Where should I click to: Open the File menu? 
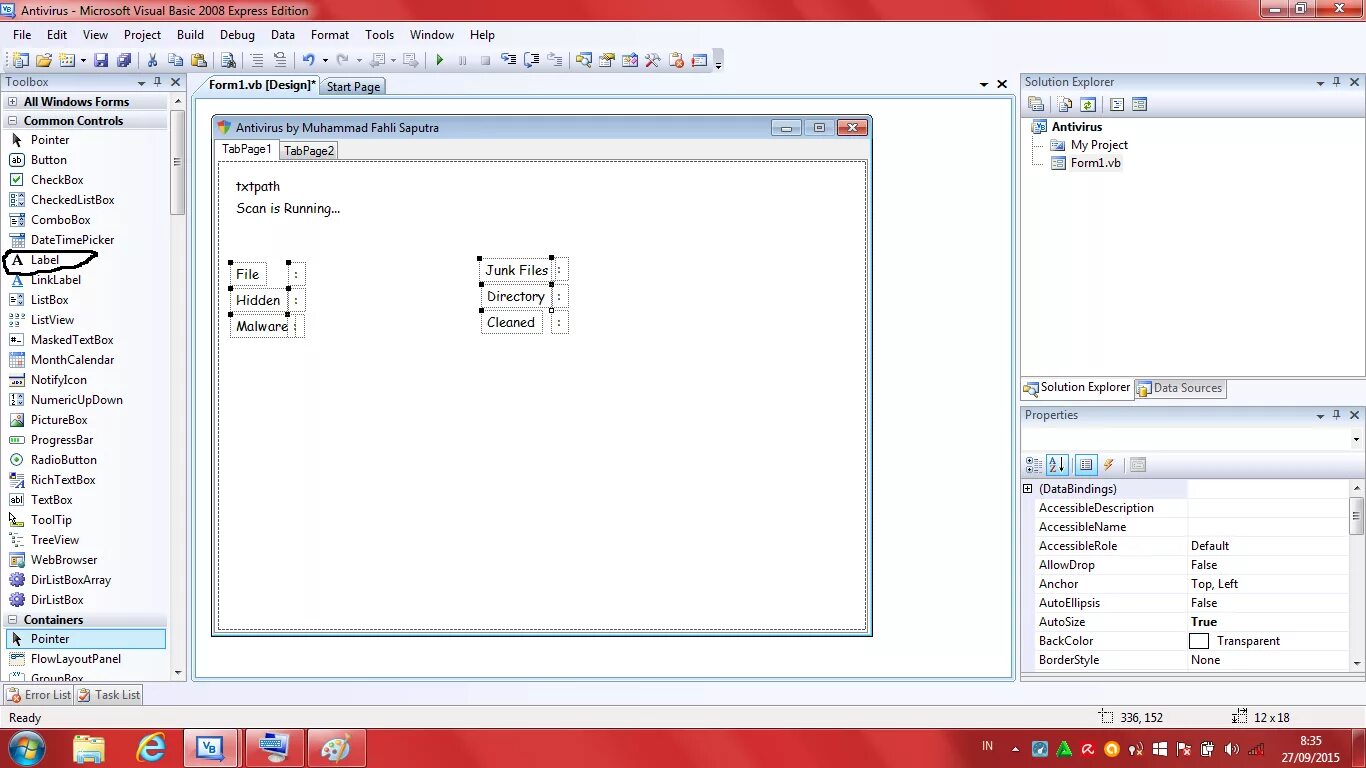[22, 34]
